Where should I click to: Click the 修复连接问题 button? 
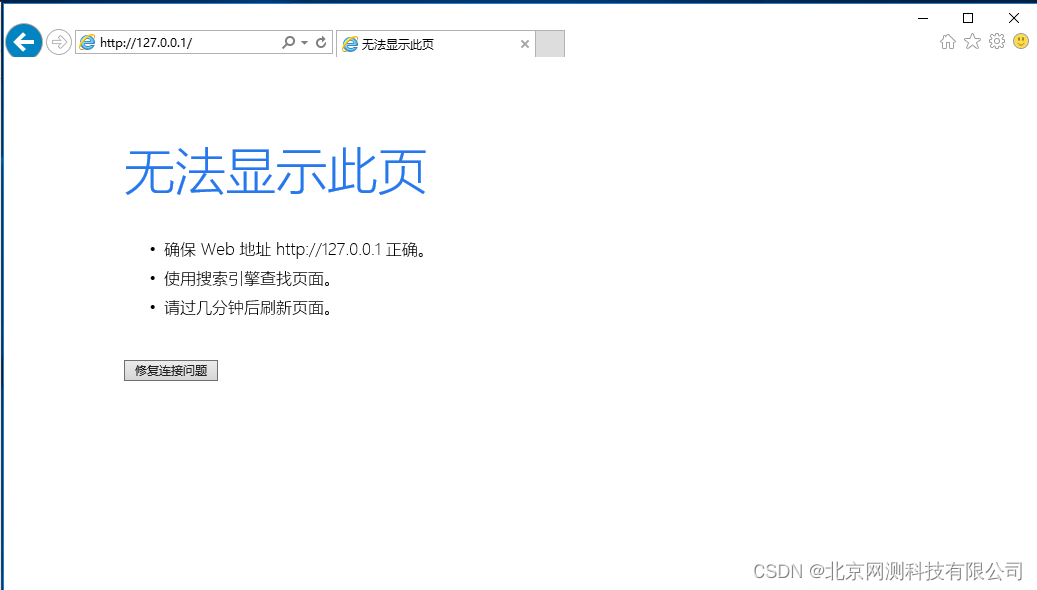(x=170, y=370)
